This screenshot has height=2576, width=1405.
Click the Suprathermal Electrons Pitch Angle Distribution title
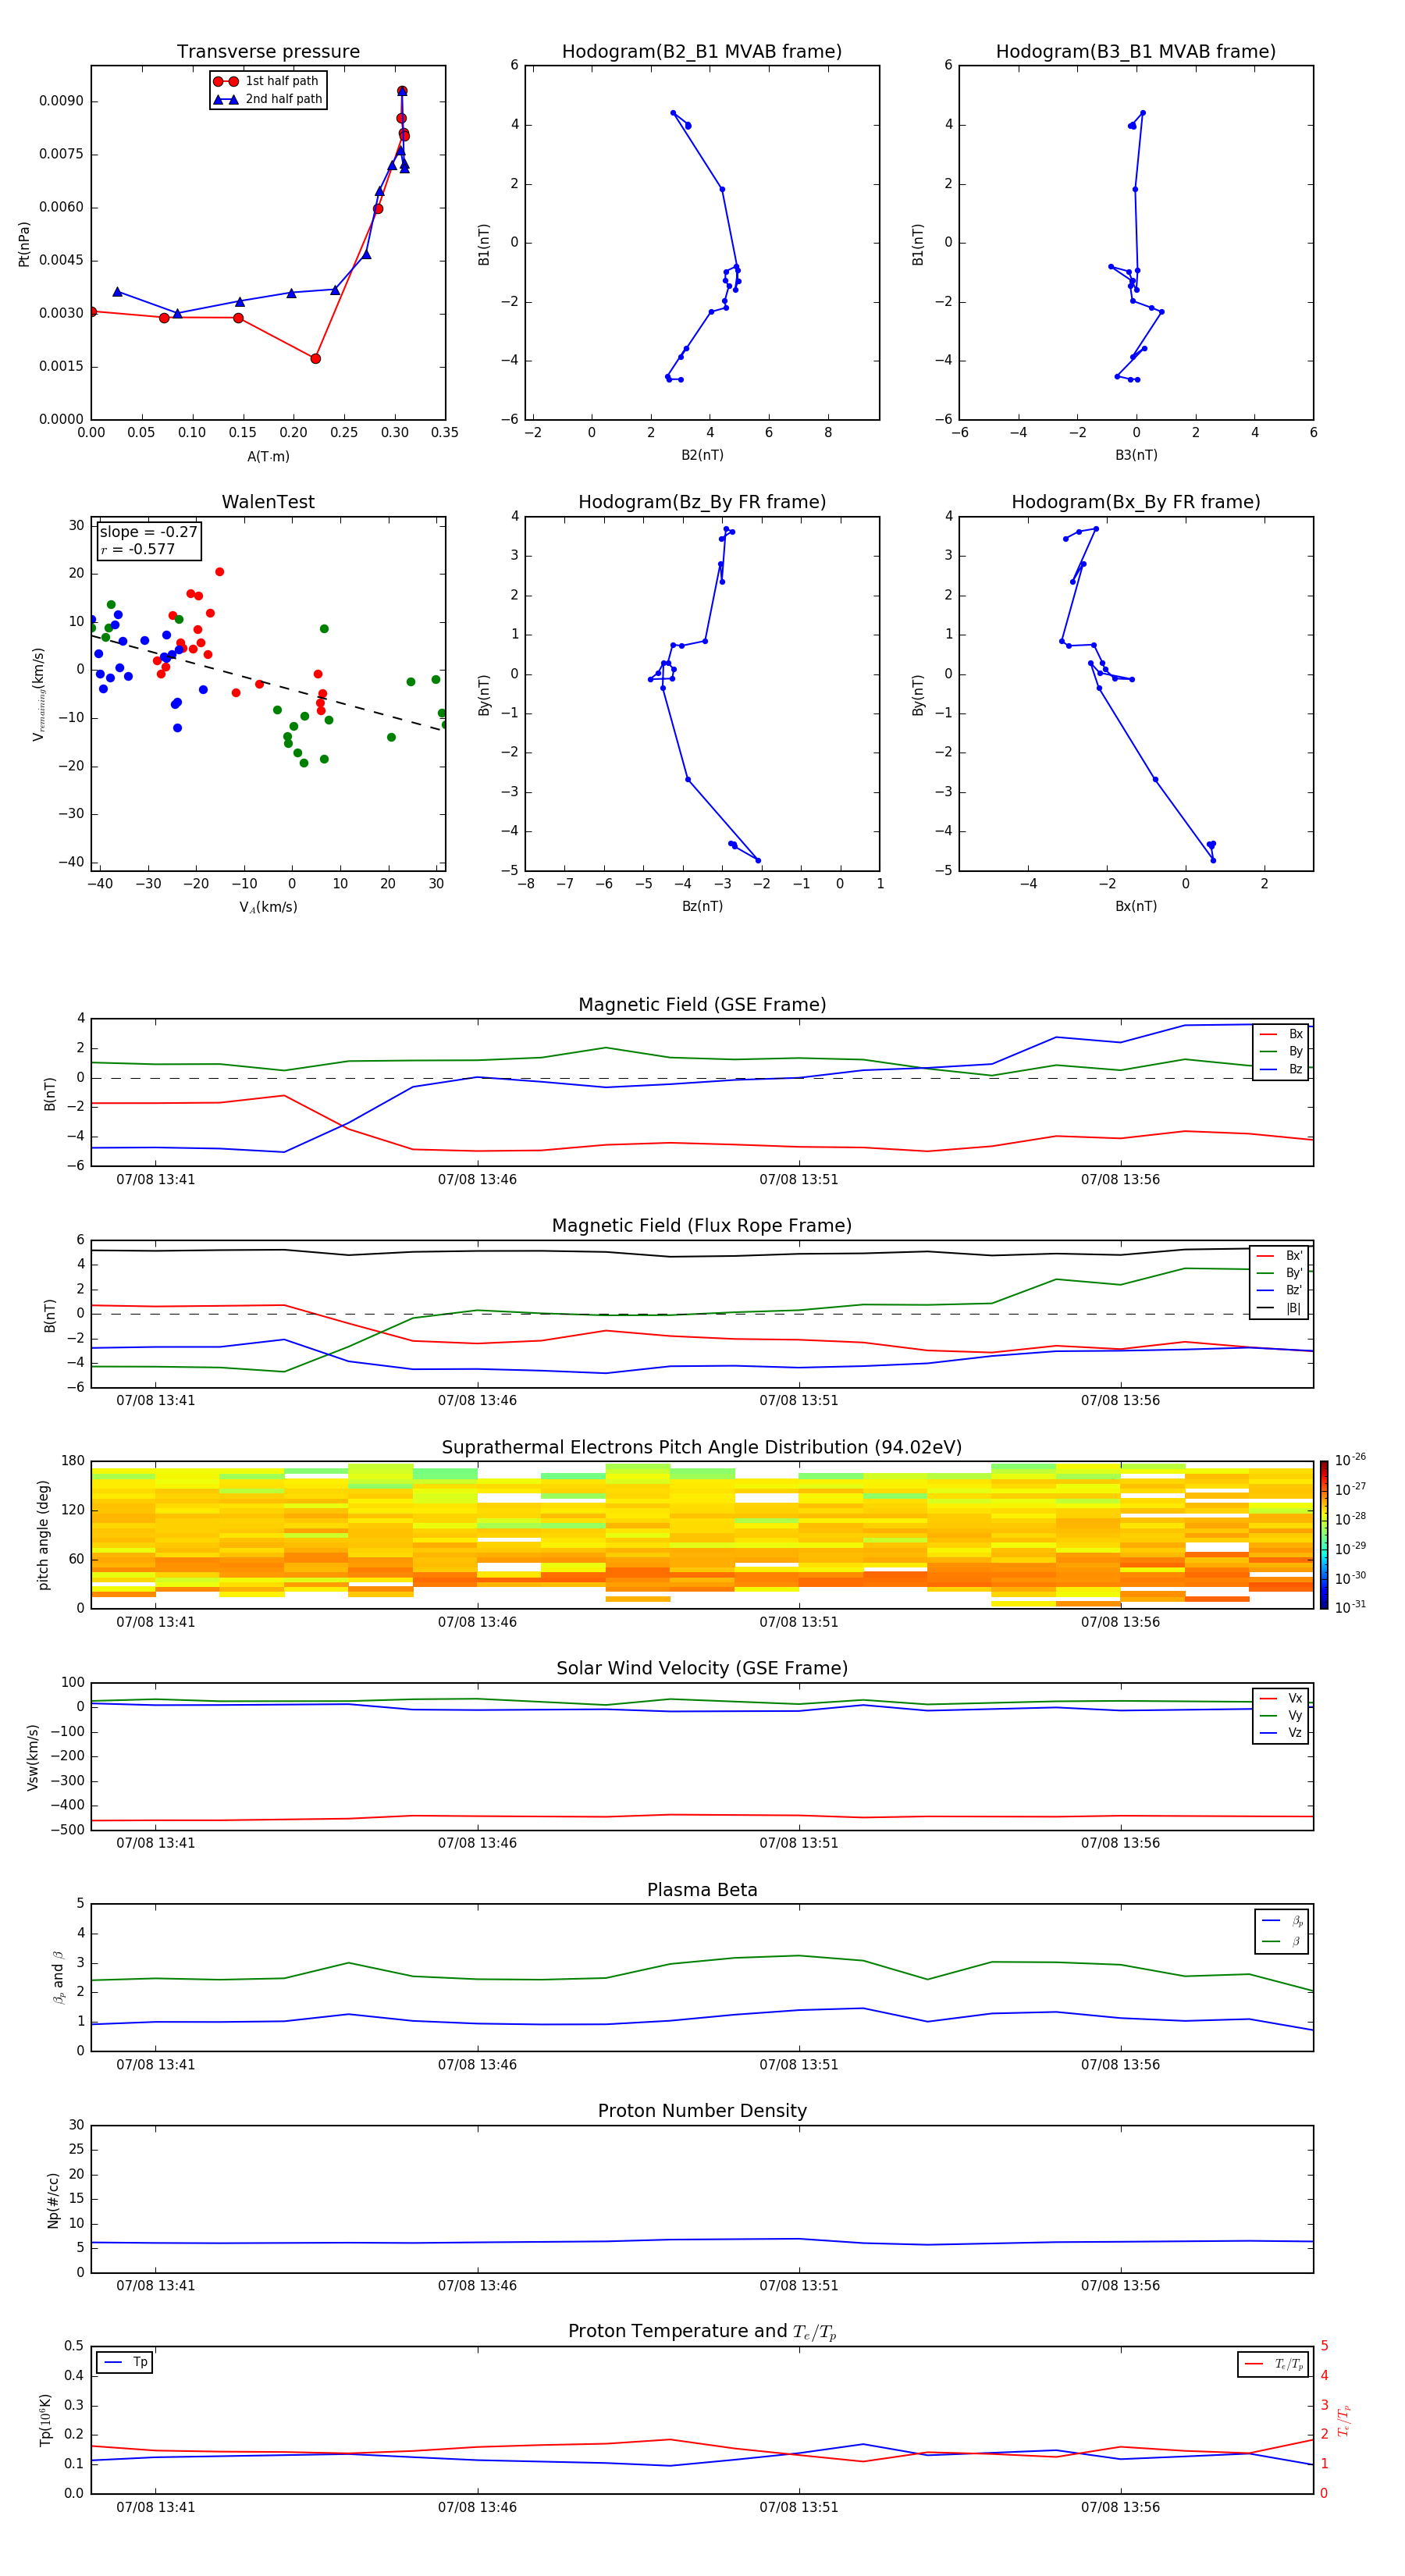click(702, 1448)
